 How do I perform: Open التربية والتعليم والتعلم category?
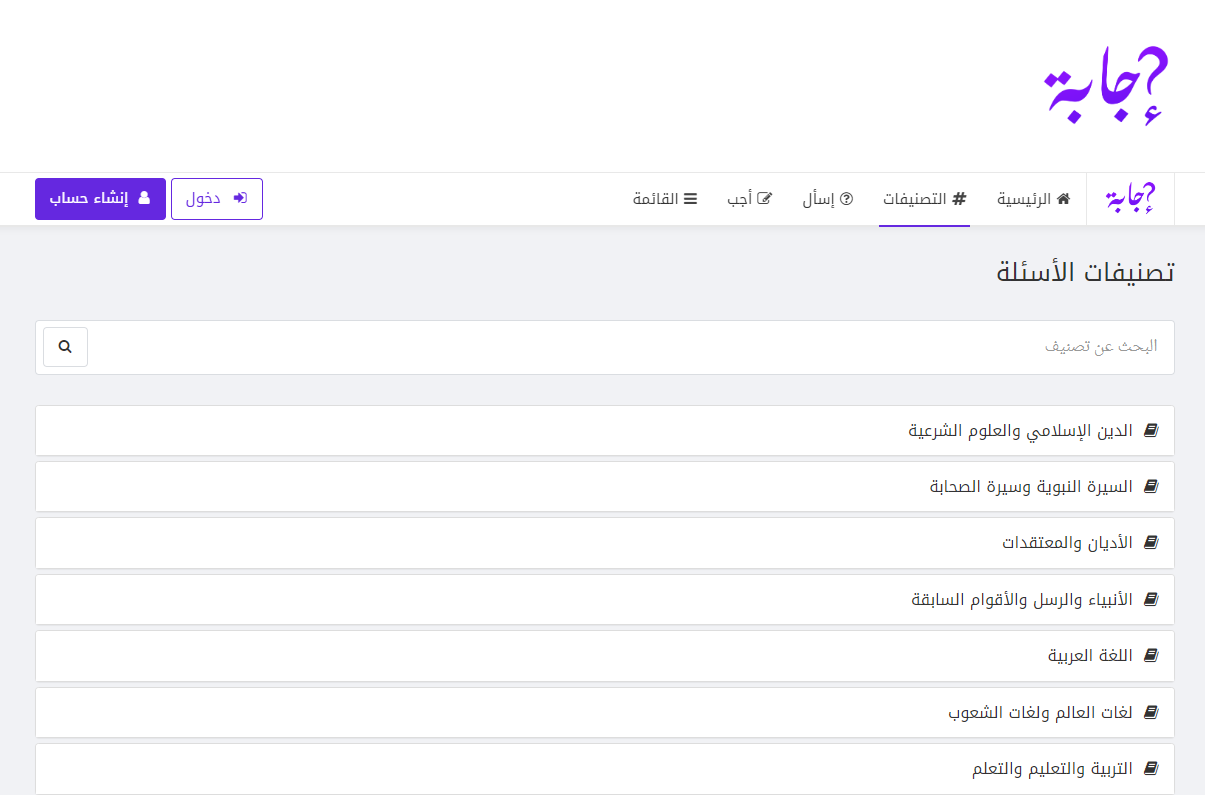click(x=1052, y=769)
